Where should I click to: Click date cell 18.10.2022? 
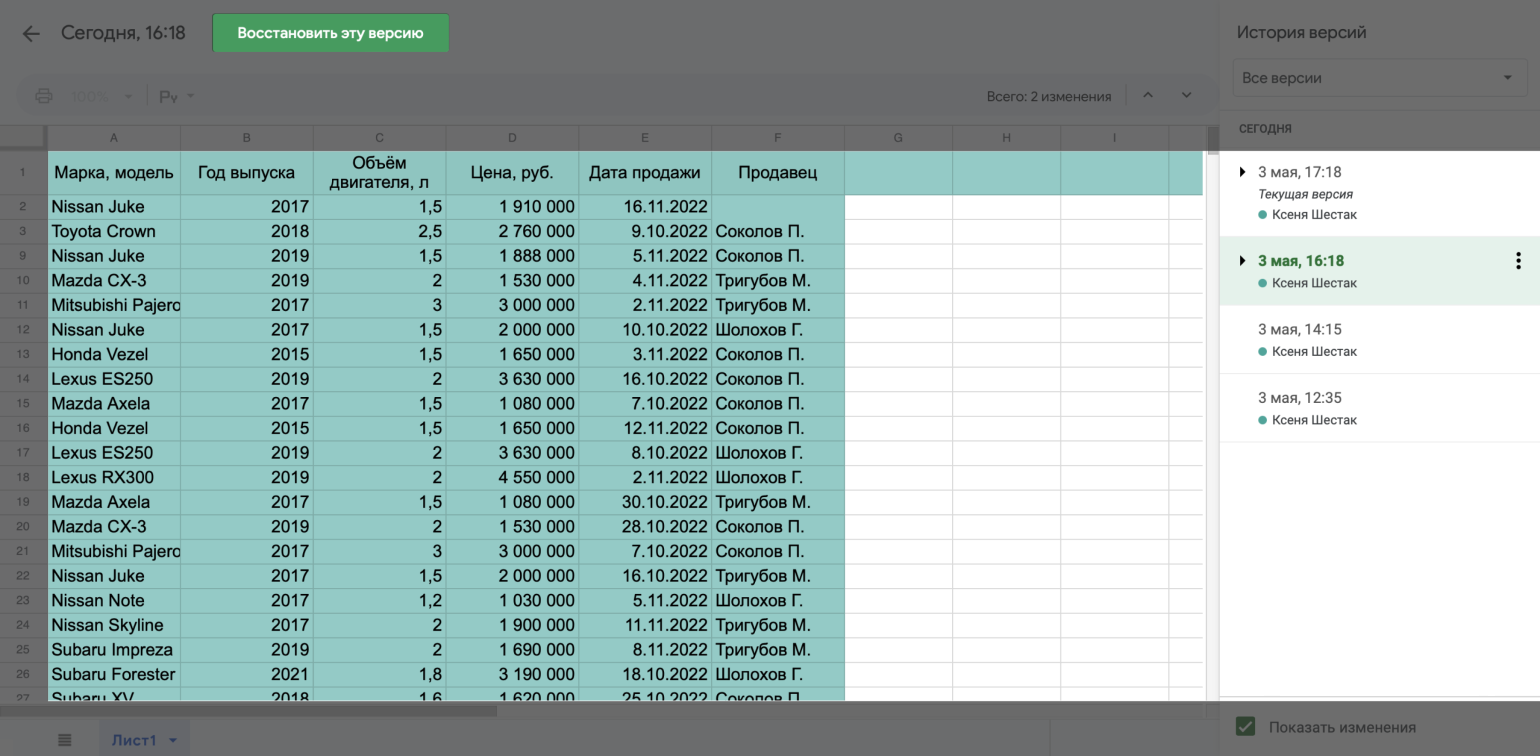(645, 674)
